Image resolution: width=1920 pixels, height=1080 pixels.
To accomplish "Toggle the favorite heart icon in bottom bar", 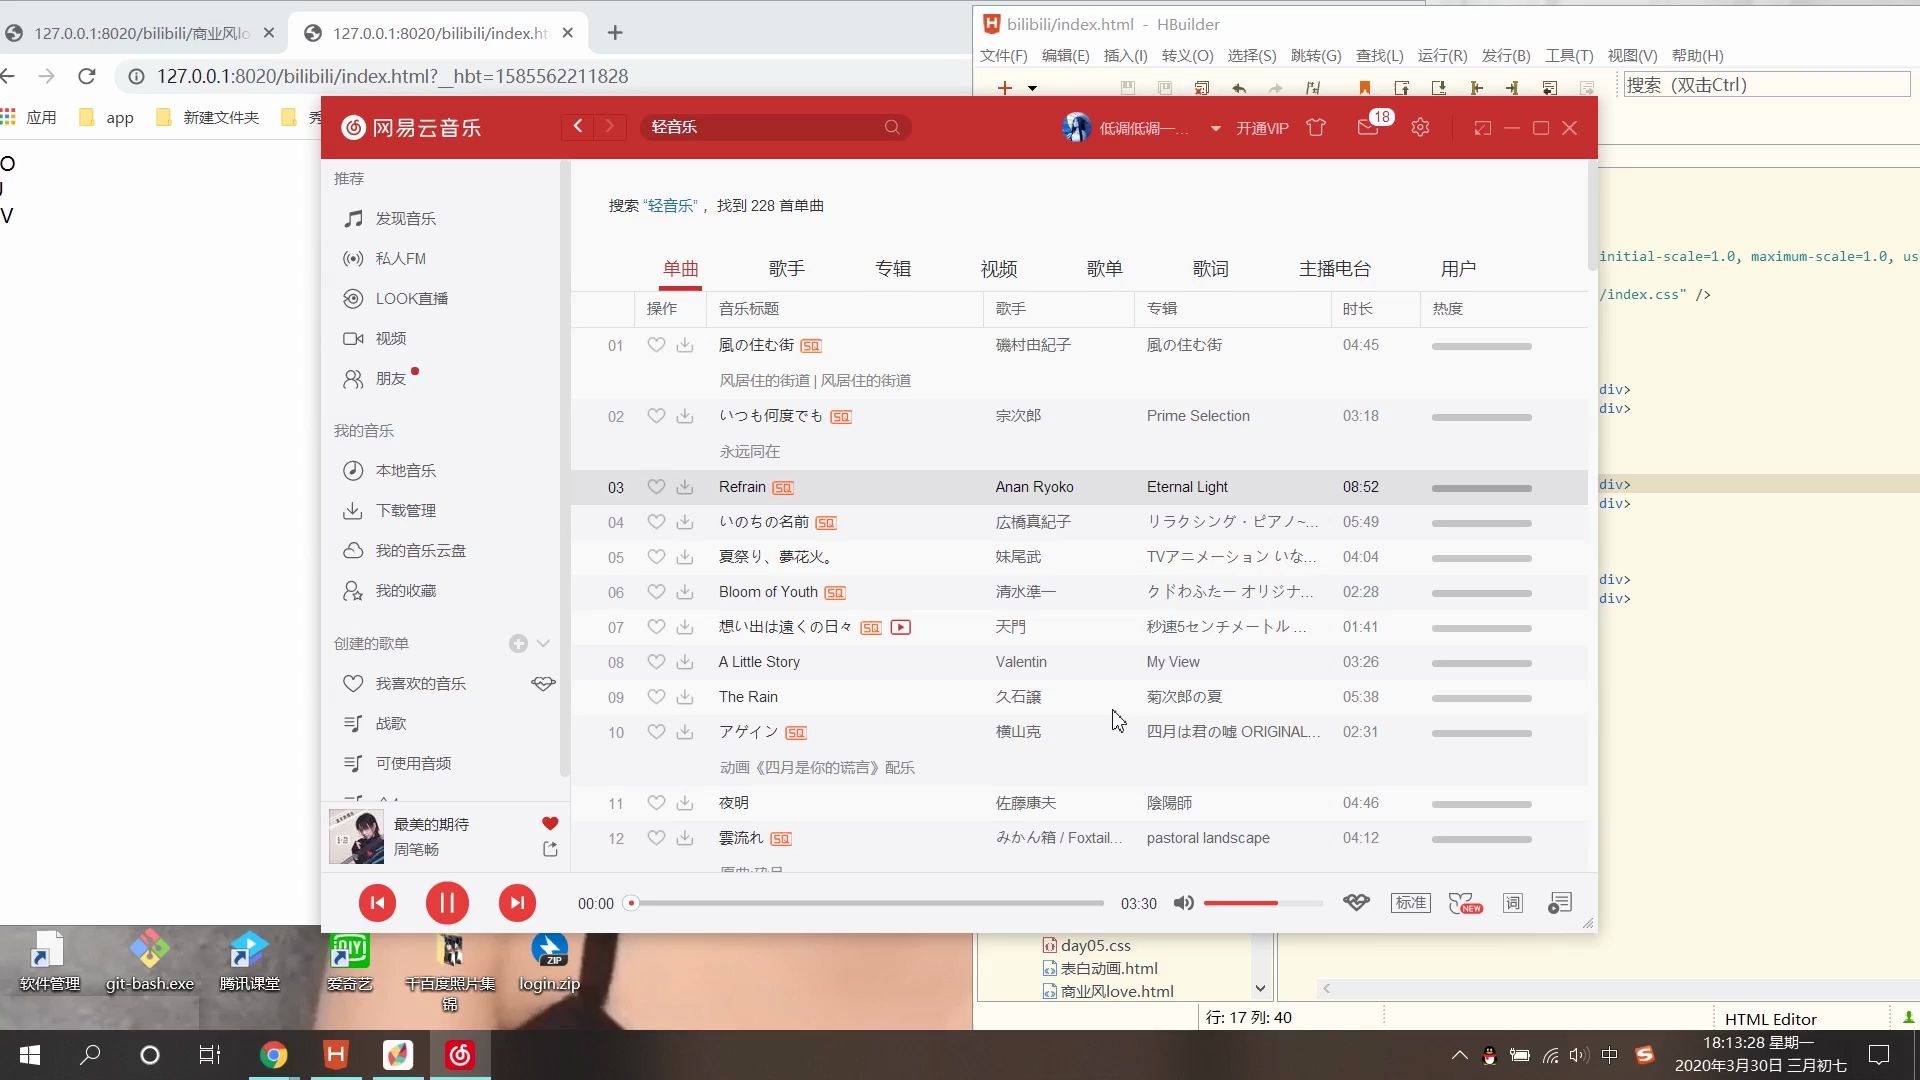I will 1356,903.
